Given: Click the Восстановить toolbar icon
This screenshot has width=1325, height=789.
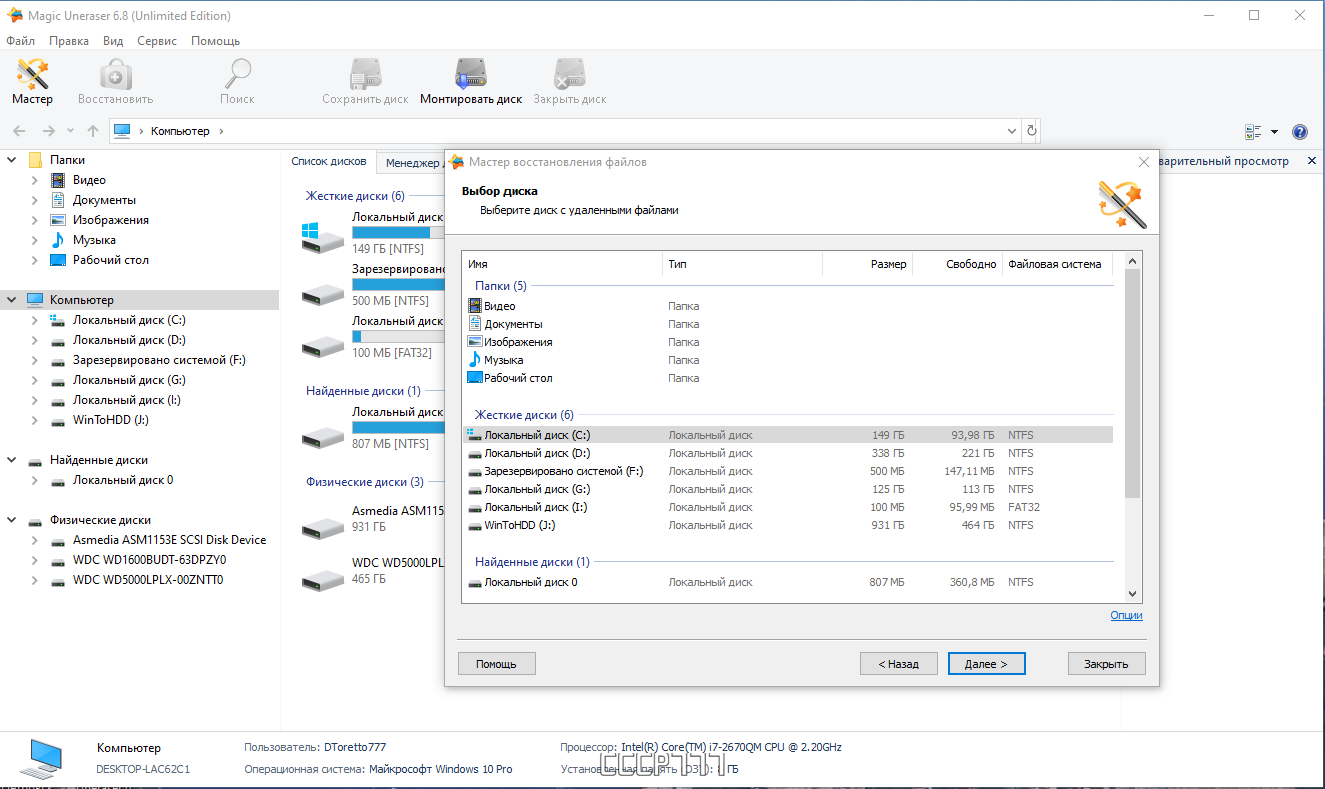Looking at the screenshot, I should (x=115, y=75).
